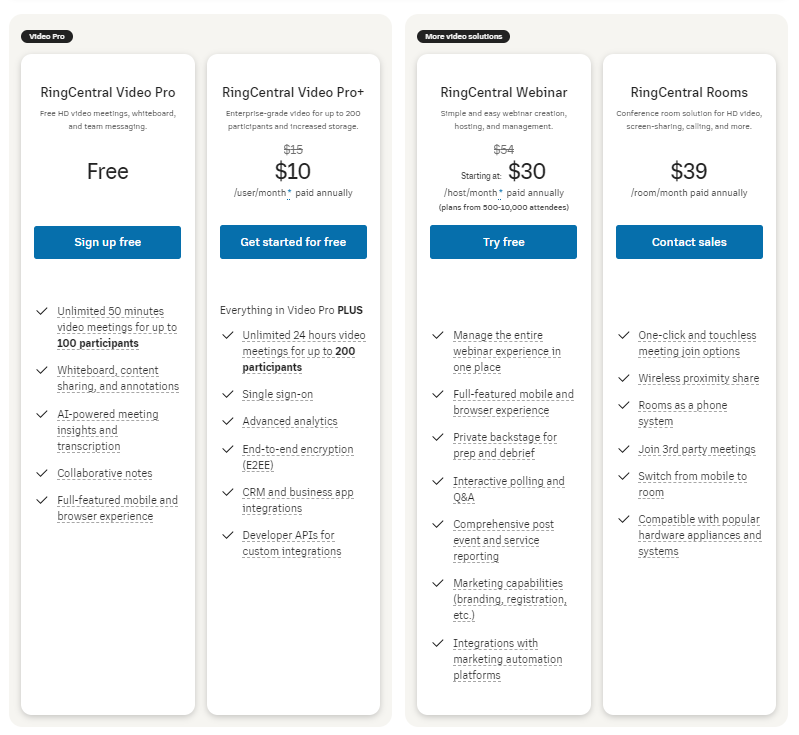799x735 pixels.
Task: Click the checkmark beside Collaborative notes
Action: (x=41, y=473)
